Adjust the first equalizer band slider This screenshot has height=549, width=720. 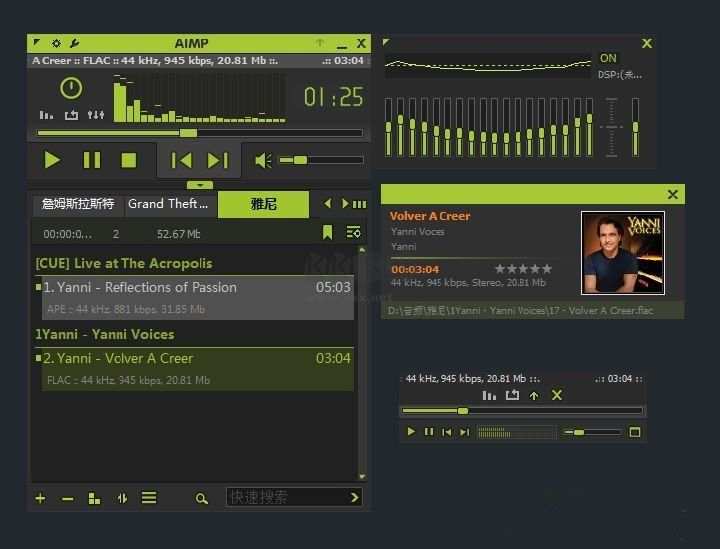pyautogui.click(x=388, y=127)
